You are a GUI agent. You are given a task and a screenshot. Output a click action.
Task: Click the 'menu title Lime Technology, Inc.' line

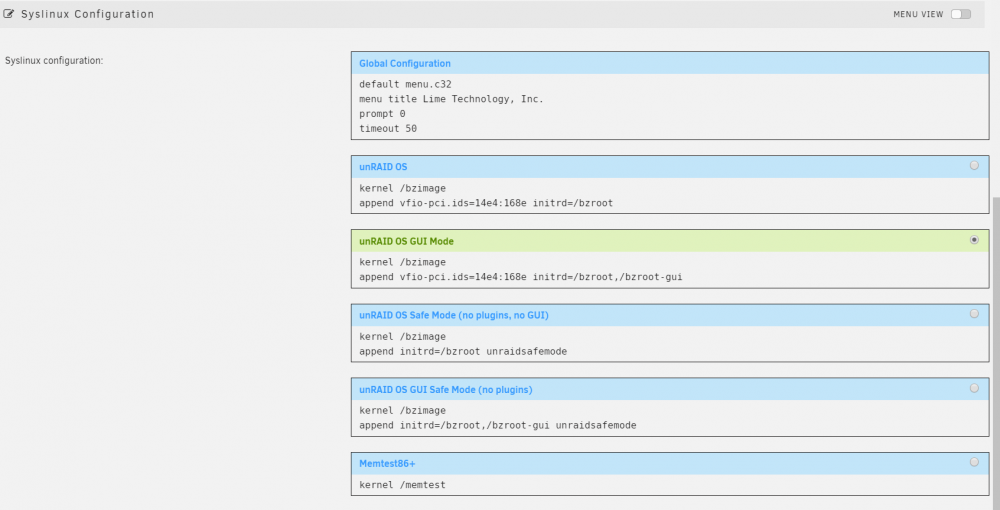(x=451, y=99)
